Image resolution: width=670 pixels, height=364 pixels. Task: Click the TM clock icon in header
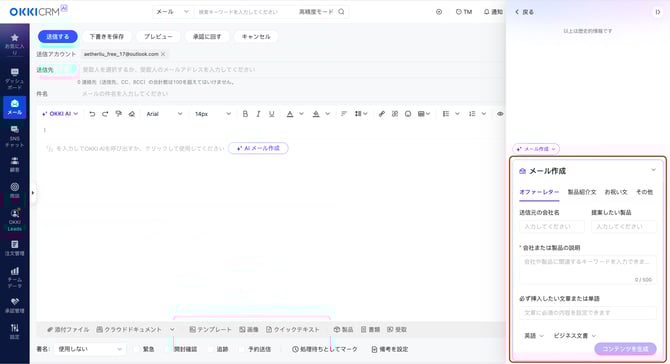coord(464,12)
